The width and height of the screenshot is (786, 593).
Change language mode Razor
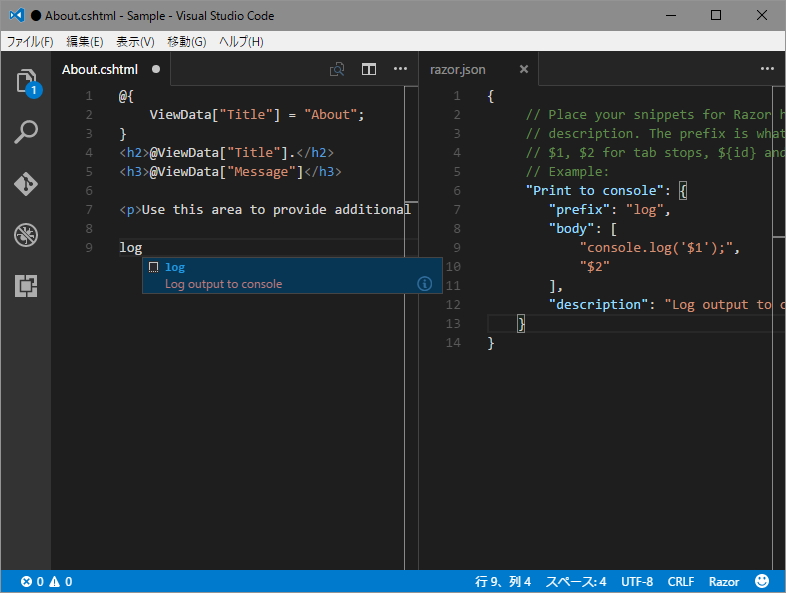click(x=723, y=581)
